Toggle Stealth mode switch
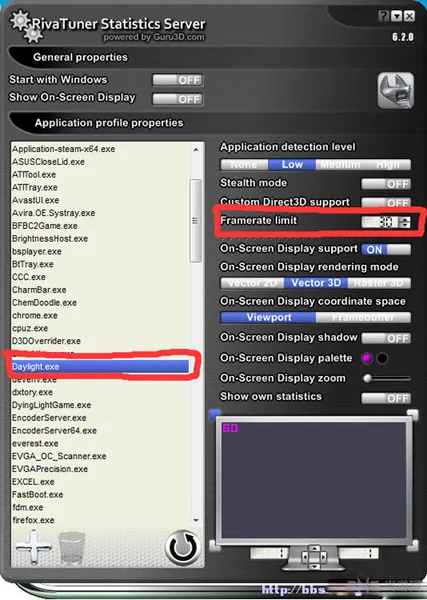 point(386,184)
